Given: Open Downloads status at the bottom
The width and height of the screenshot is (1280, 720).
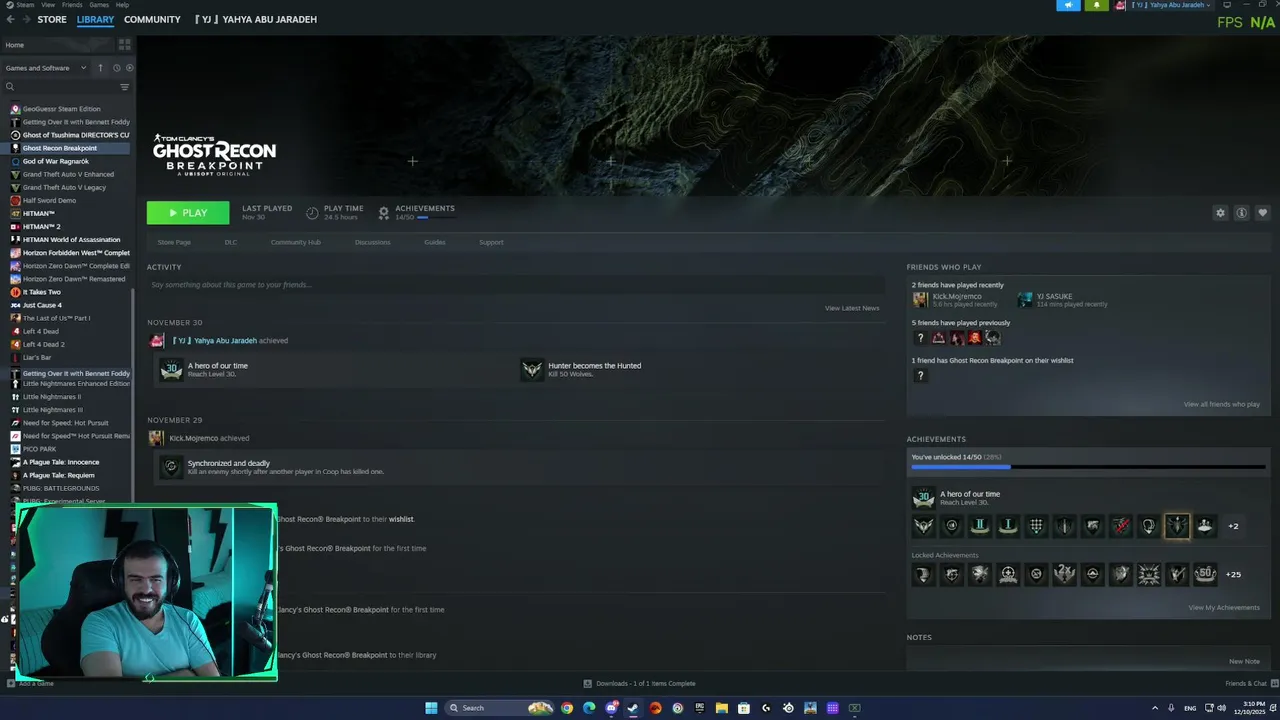Looking at the screenshot, I should tap(640, 683).
